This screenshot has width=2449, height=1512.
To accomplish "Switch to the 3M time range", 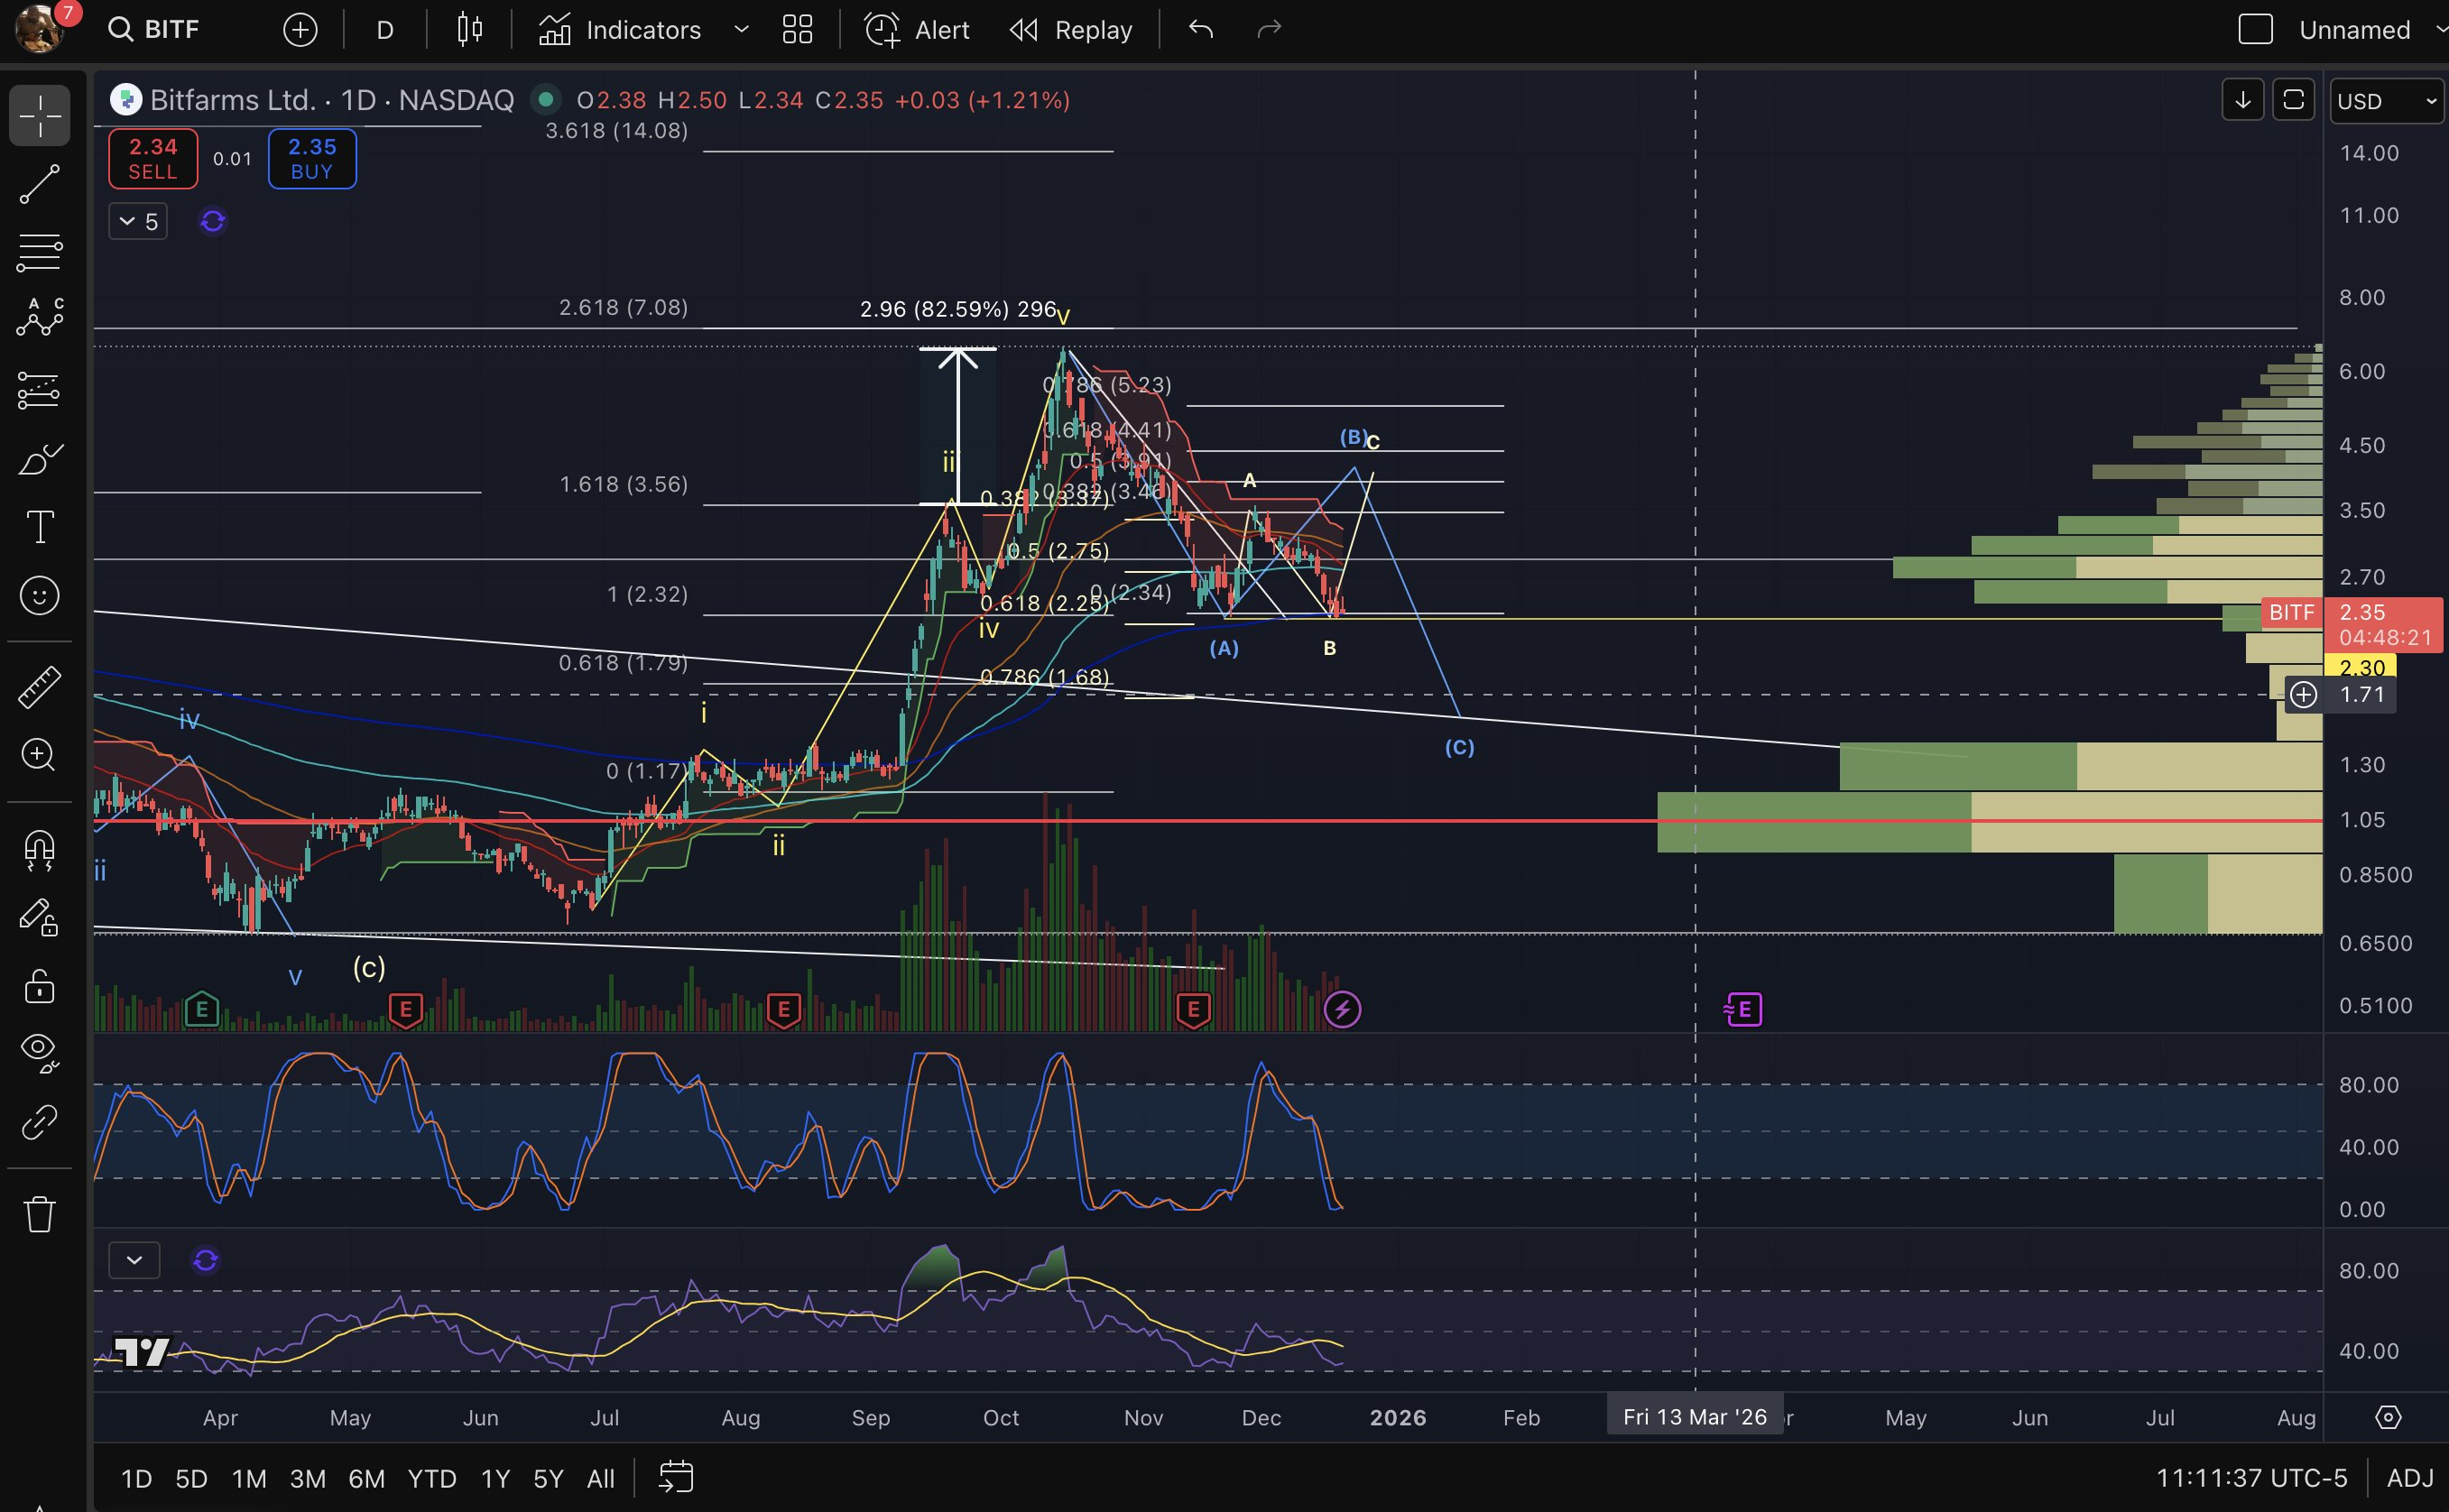I will point(307,1479).
